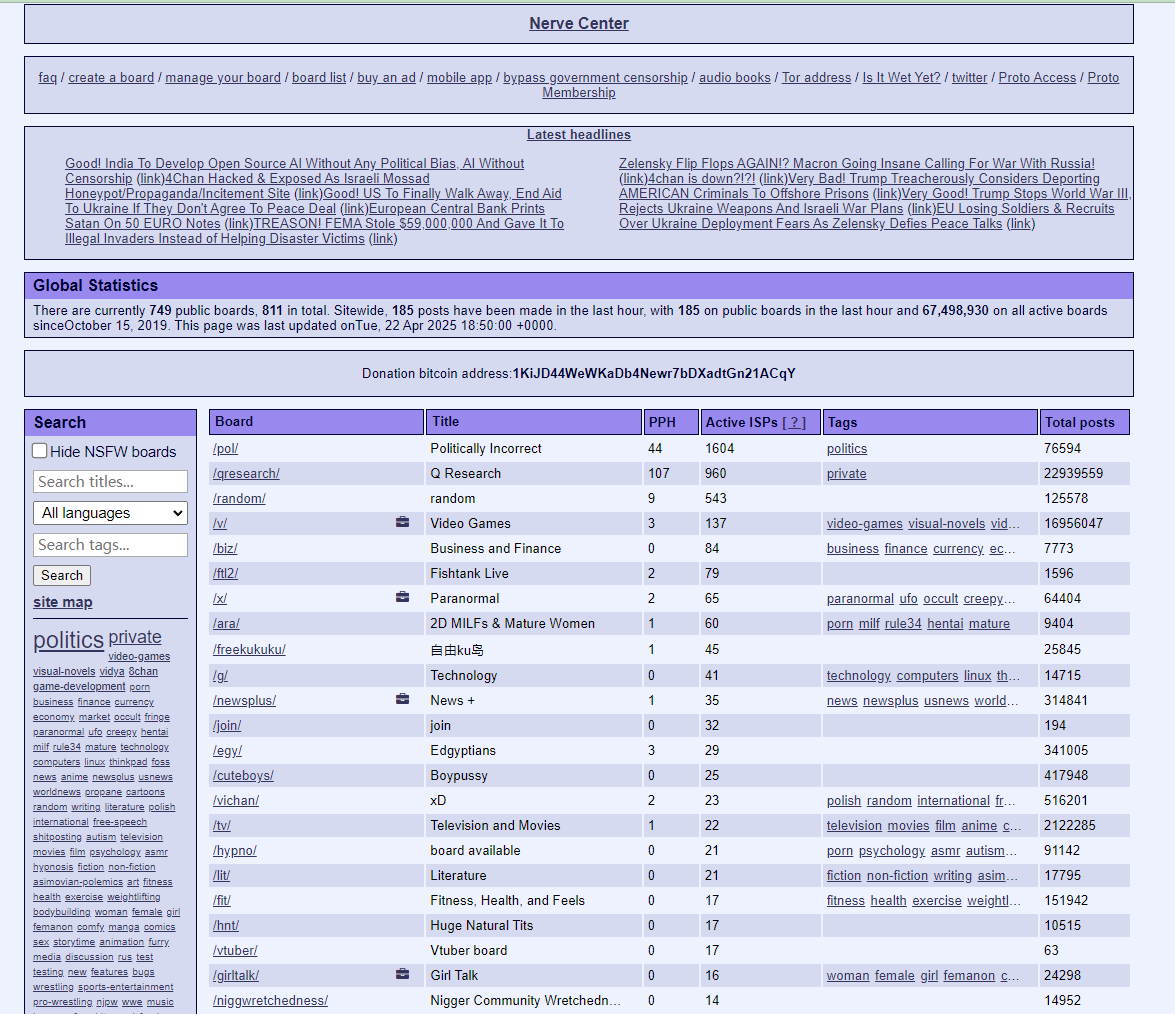Click the game-development tag in the sidebar
The width and height of the screenshot is (1175, 1014).
[x=79, y=686]
